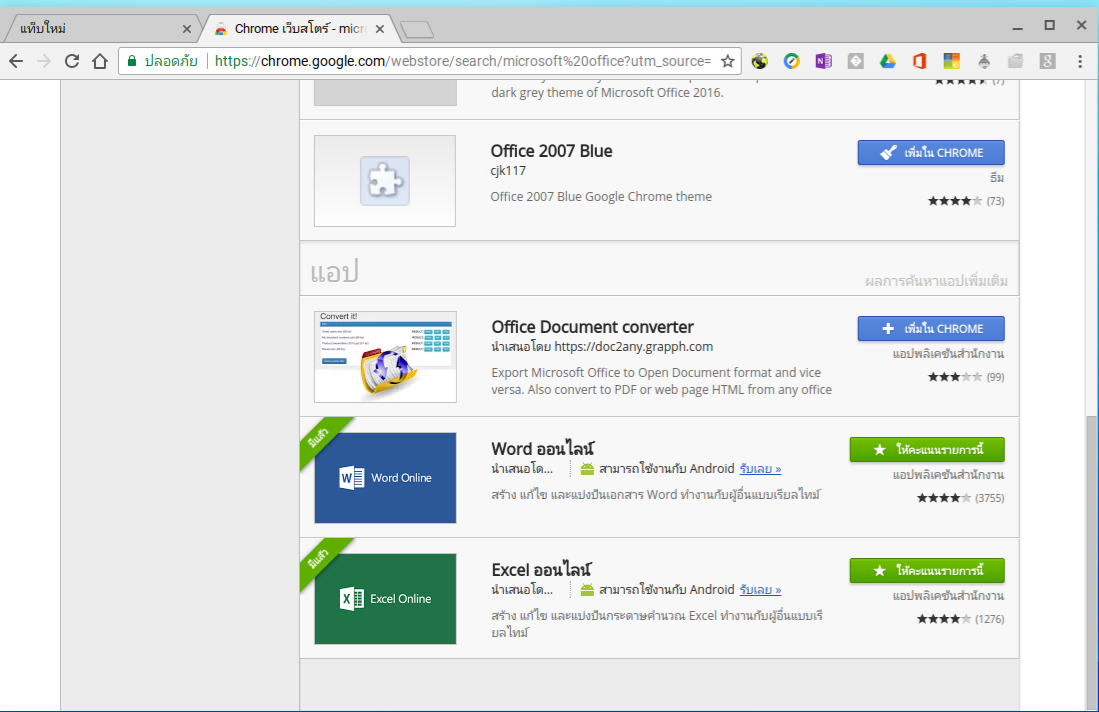Viewport: 1099px width, 712px height.
Task: Bookmark this page with the star icon
Action: click(x=728, y=61)
